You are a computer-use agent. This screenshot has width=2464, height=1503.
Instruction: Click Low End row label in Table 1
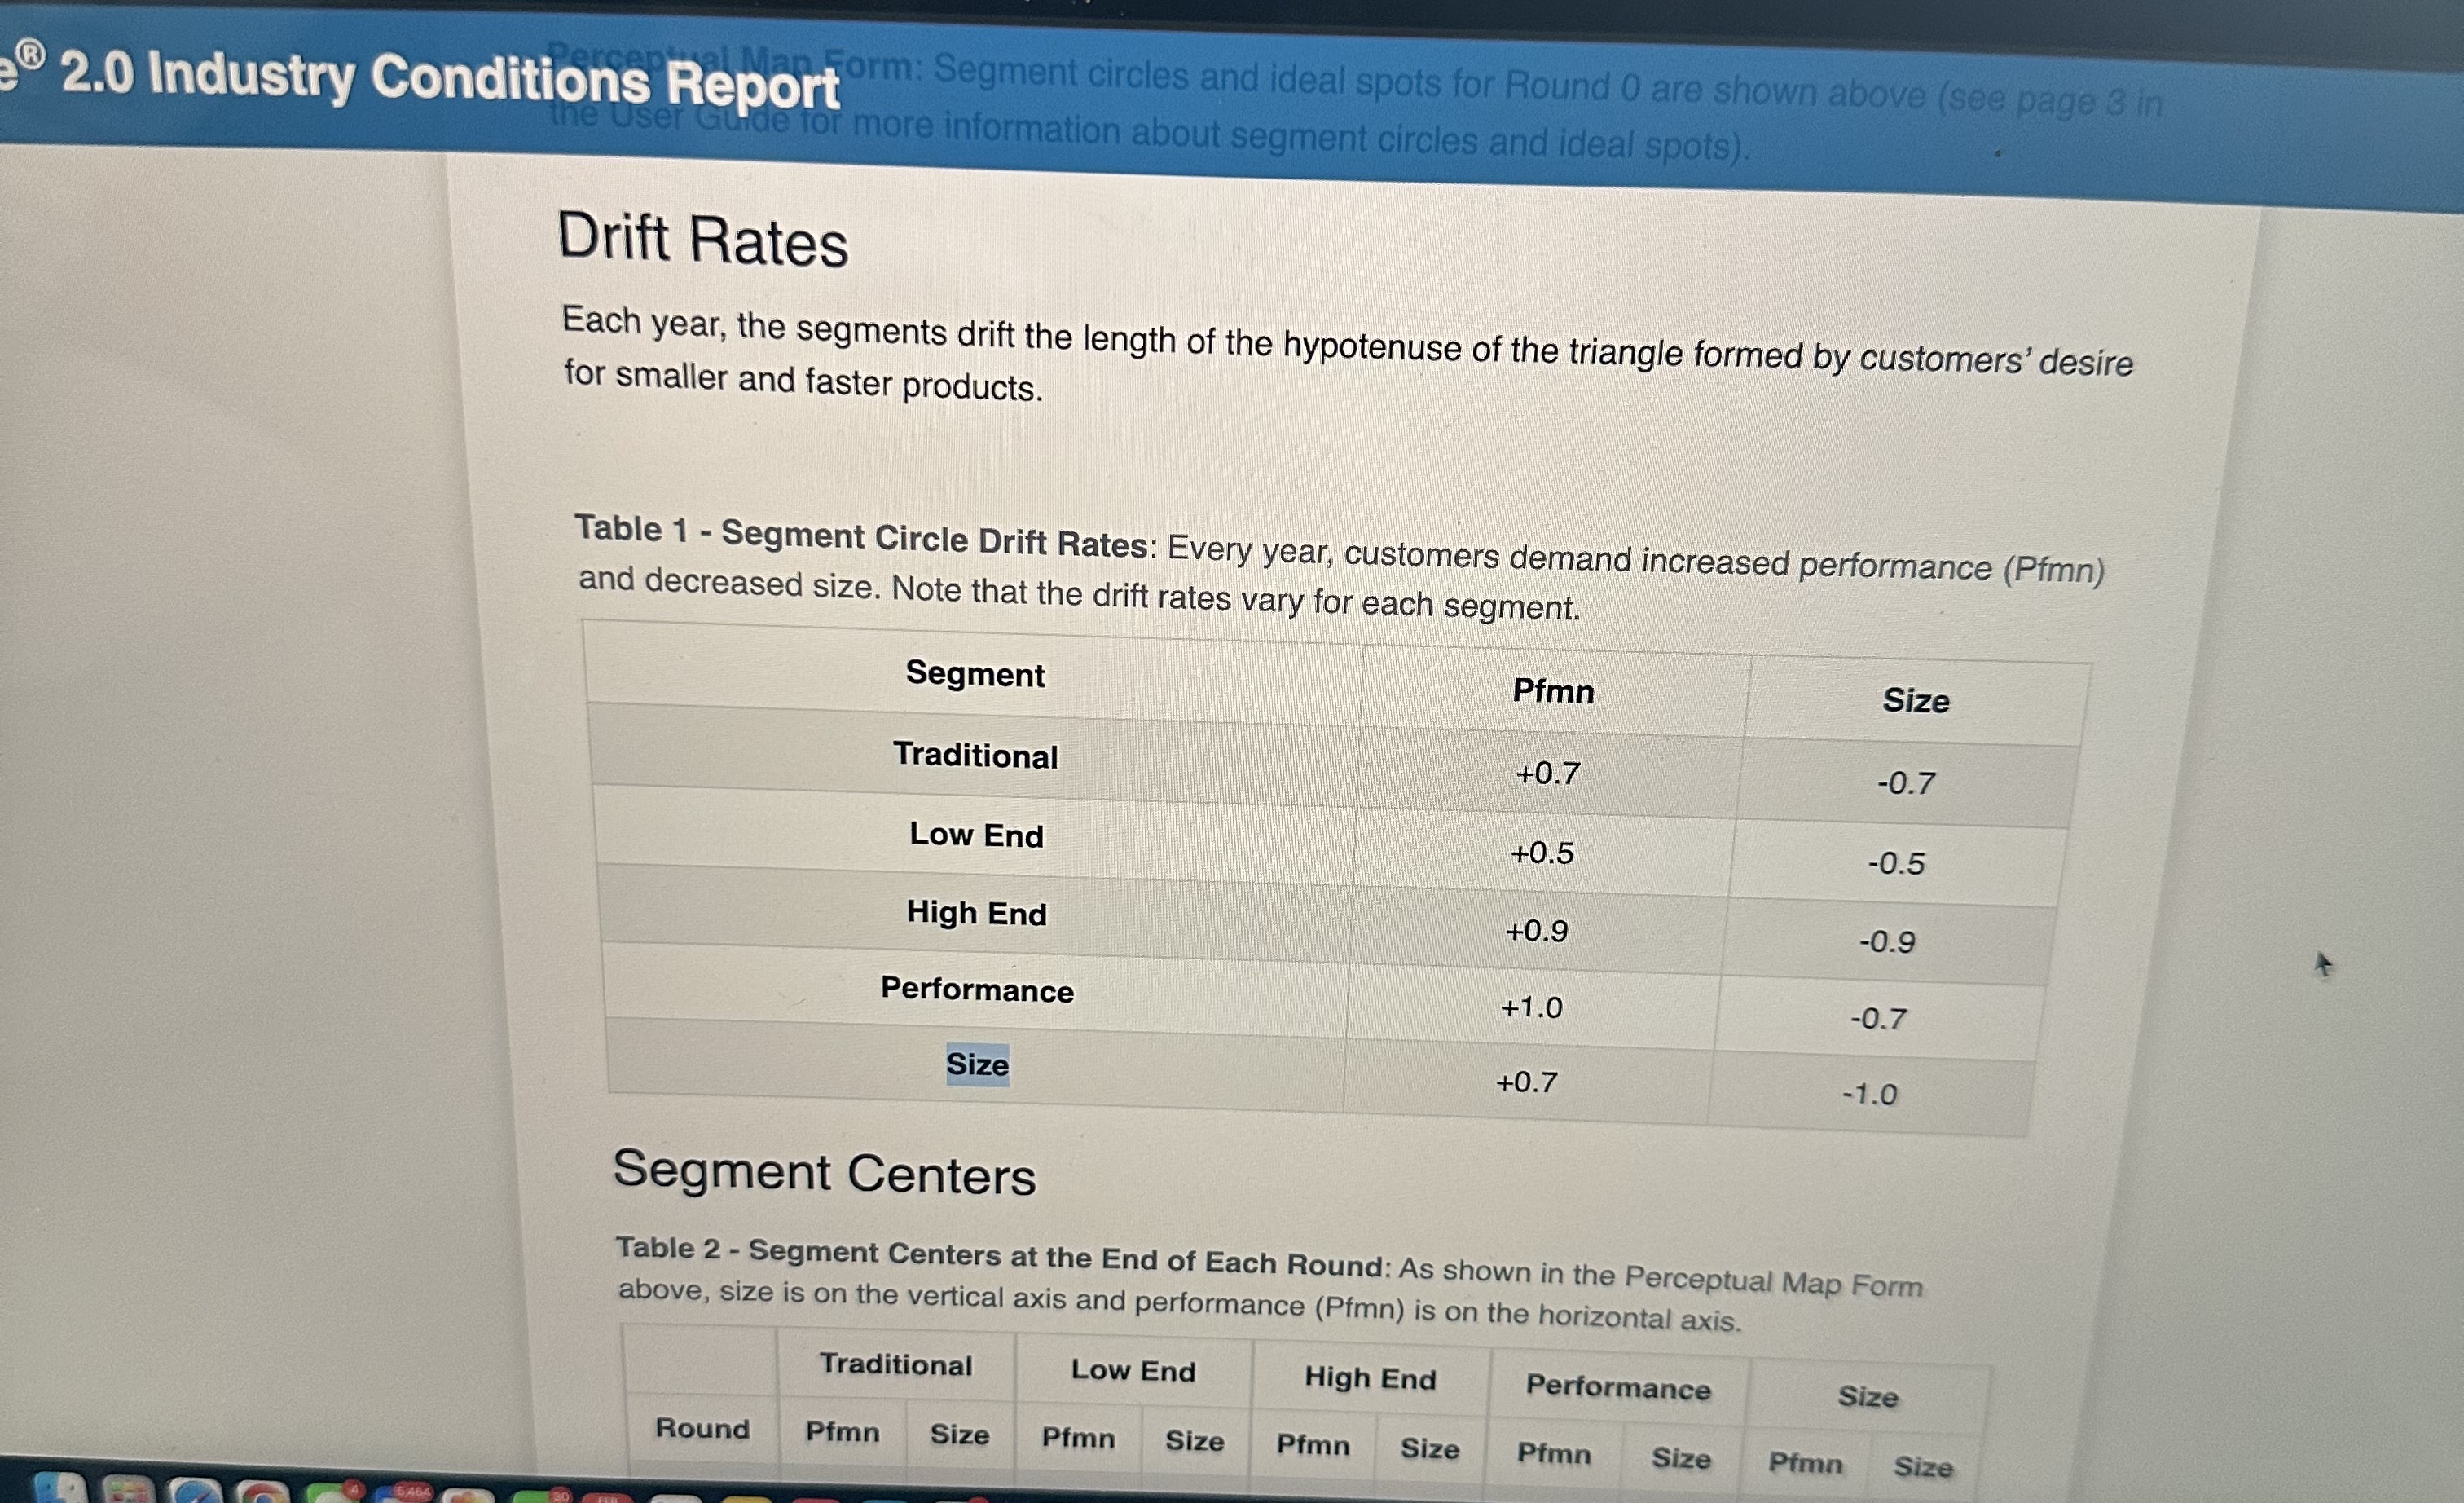tap(976, 834)
